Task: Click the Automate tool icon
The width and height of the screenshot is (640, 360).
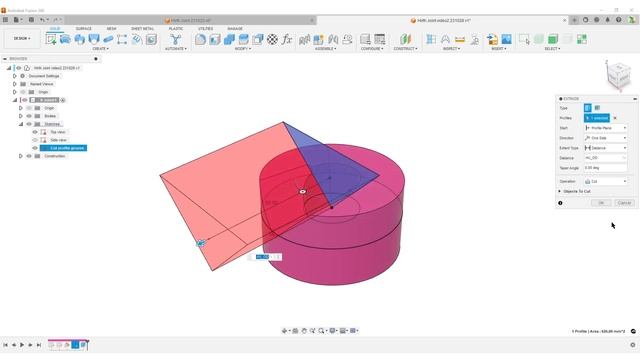Action: click(176, 39)
